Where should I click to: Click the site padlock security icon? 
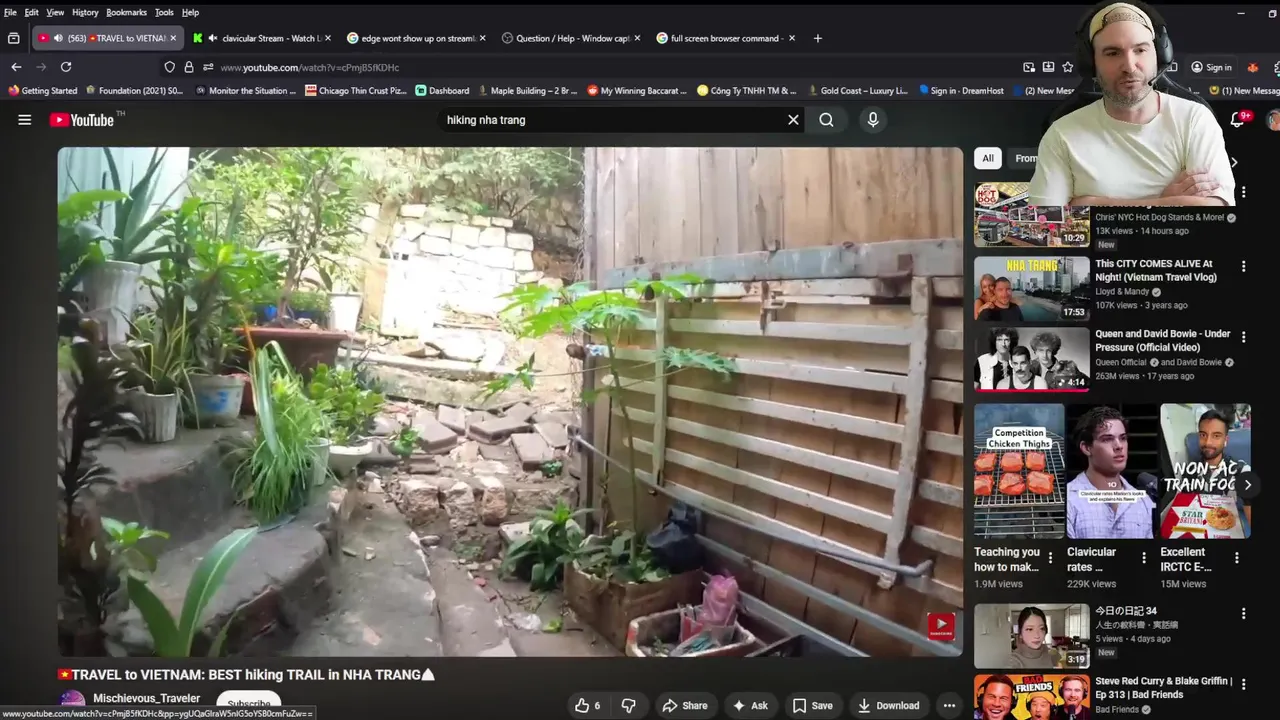(188, 67)
